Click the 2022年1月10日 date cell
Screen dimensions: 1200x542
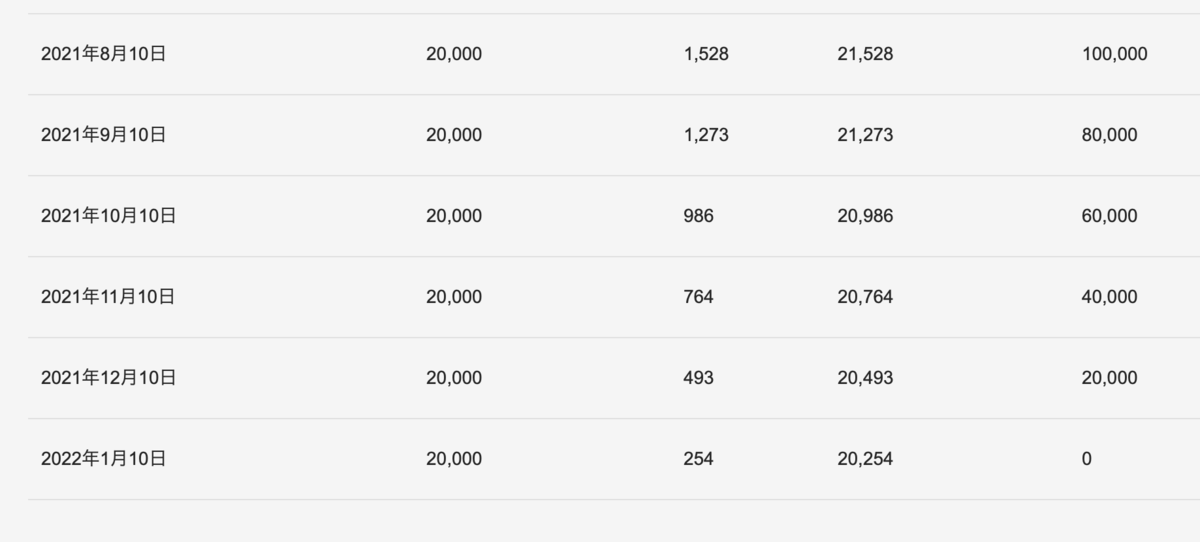click(103, 459)
